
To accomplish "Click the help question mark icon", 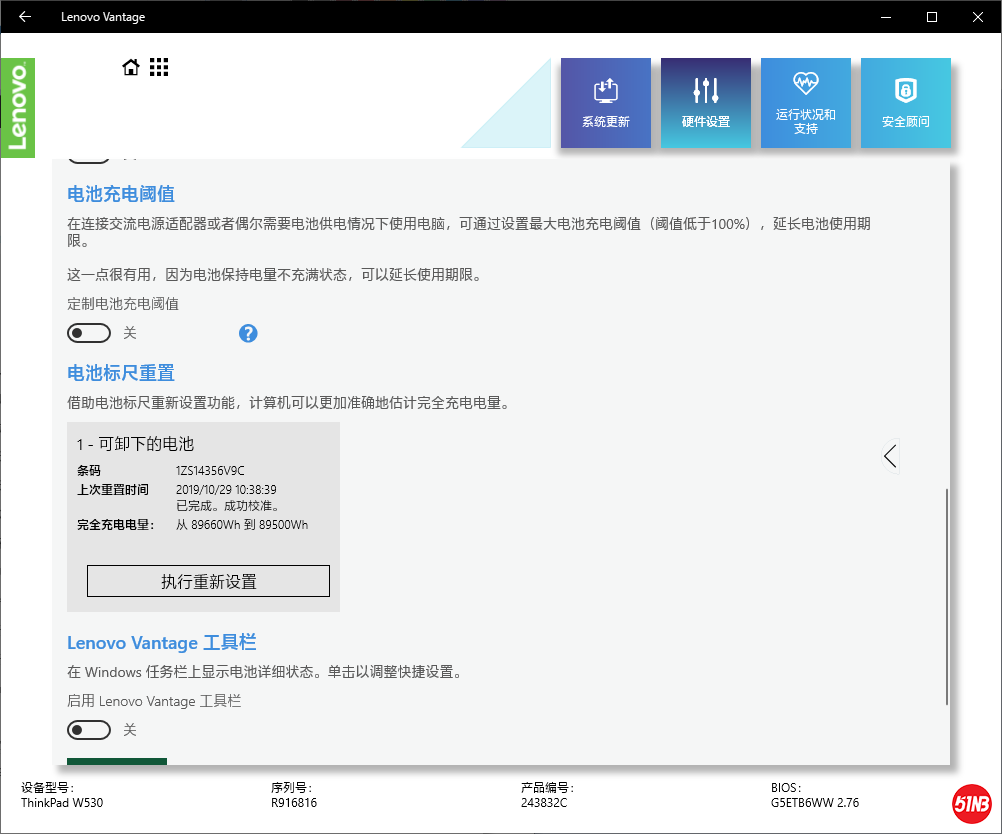I will click(248, 333).
